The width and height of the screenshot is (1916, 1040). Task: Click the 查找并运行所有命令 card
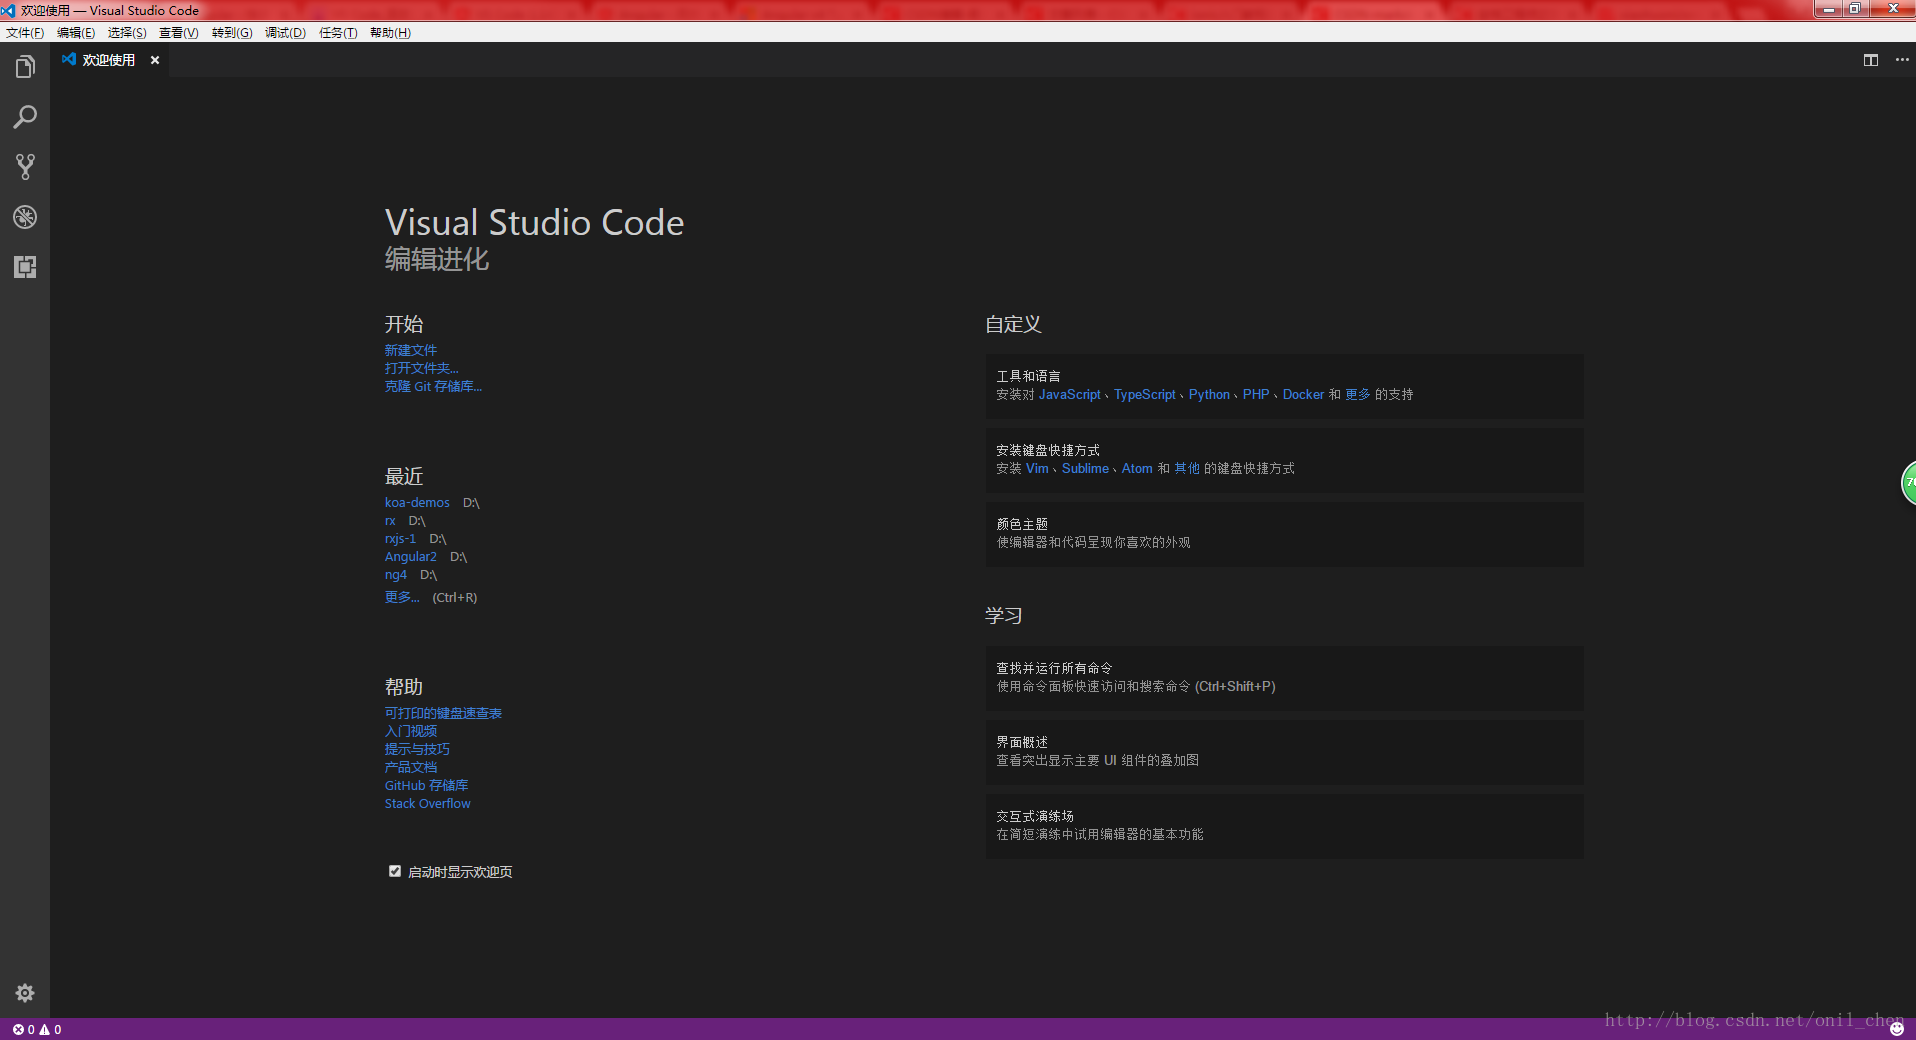click(1284, 678)
